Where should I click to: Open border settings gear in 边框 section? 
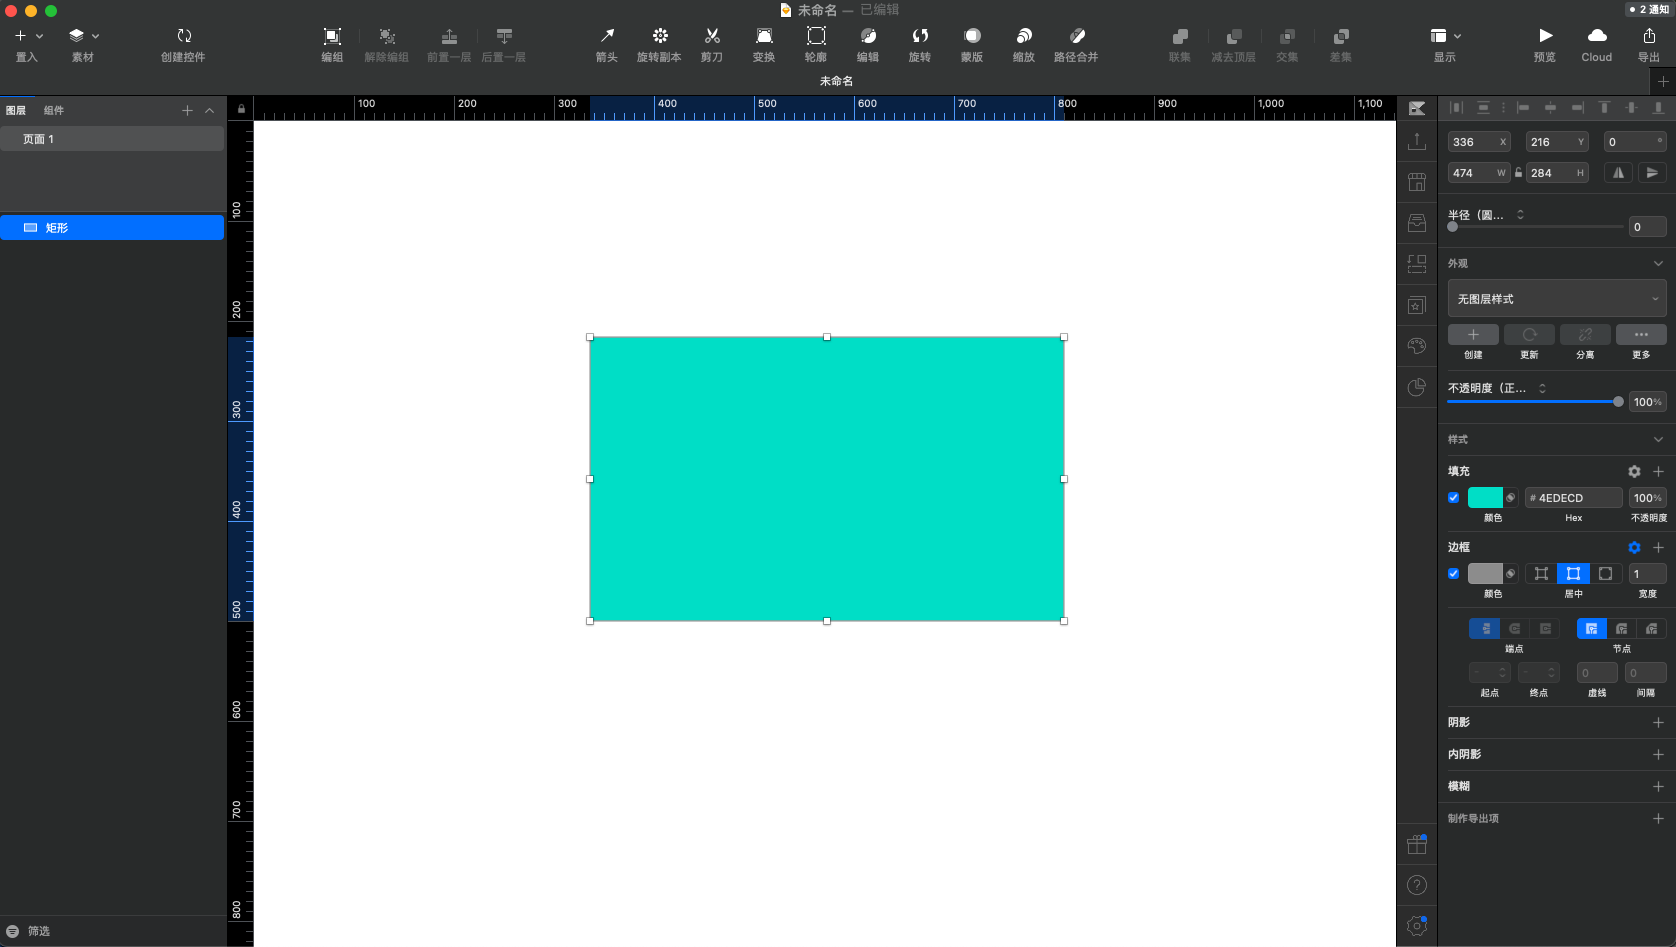(1634, 547)
